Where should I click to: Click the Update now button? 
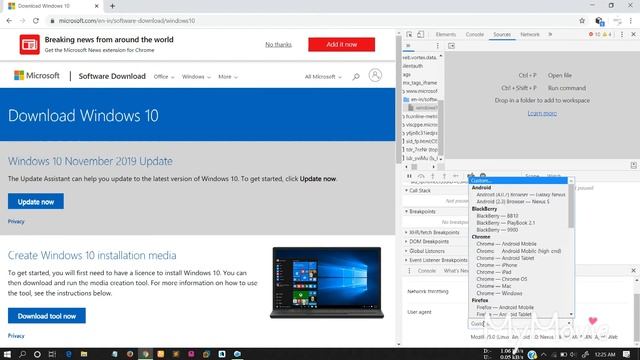click(x=36, y=201)
